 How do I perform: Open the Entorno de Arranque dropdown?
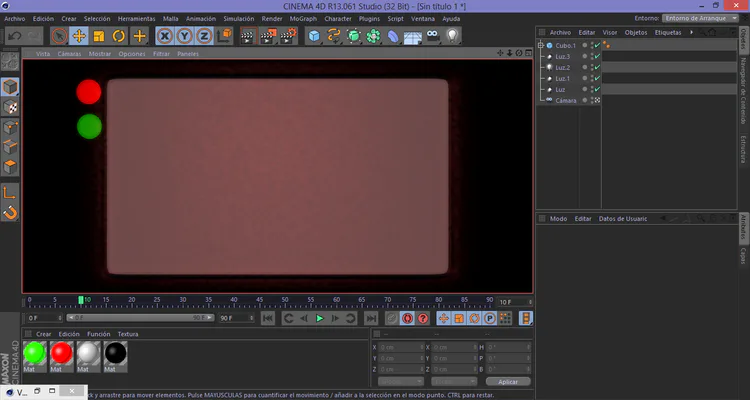701,18
